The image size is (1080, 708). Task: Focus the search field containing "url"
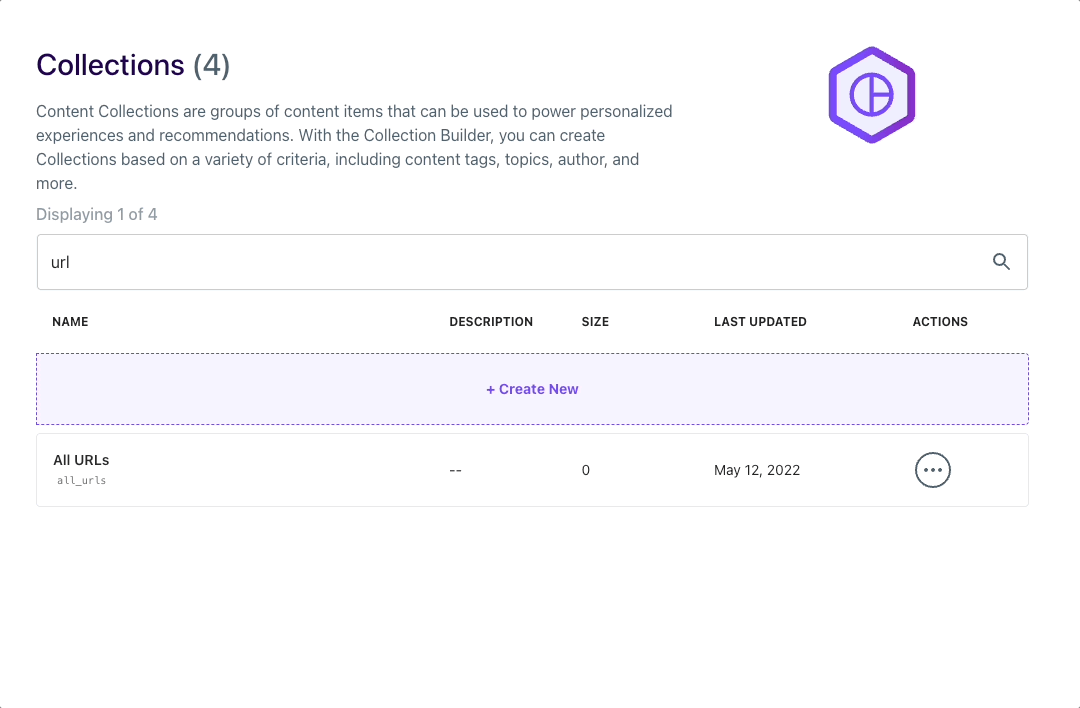click(532, 262)
